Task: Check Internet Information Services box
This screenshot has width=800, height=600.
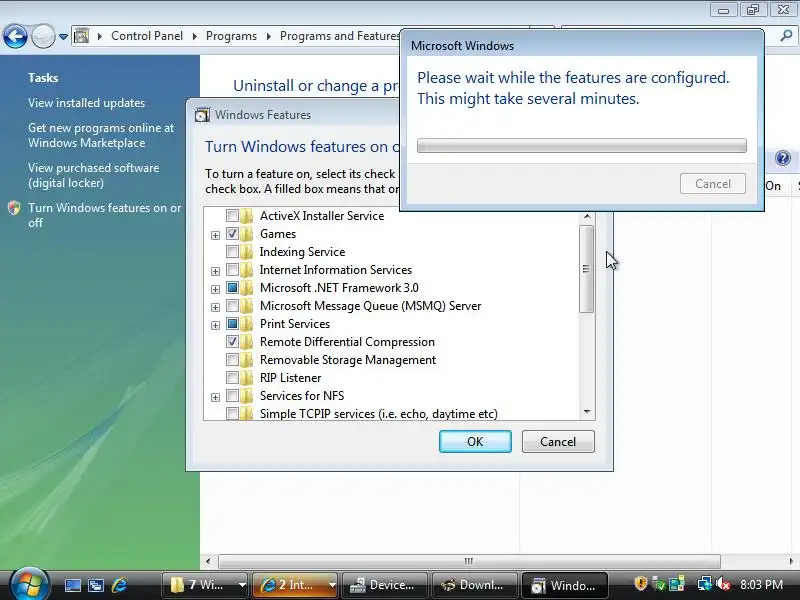Action: 232,269
